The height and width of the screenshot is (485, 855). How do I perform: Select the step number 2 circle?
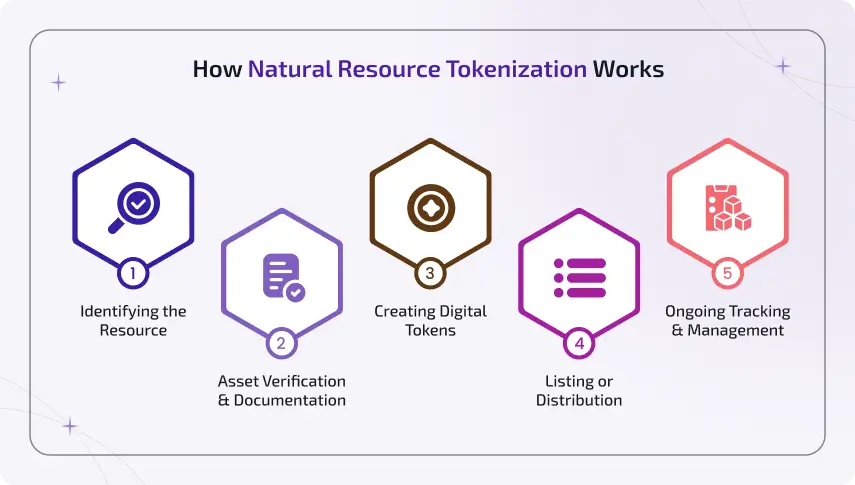click(x=281, y=343)
